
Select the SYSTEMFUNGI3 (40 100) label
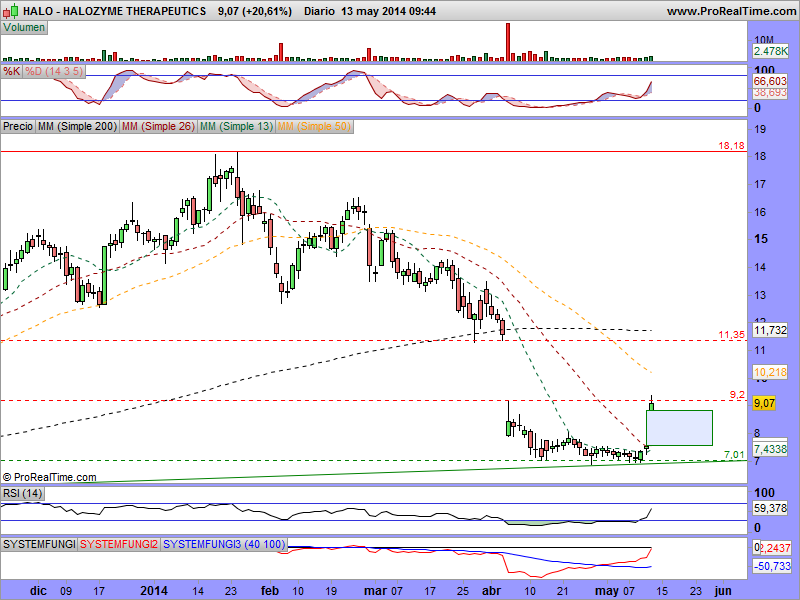point(224,544)
